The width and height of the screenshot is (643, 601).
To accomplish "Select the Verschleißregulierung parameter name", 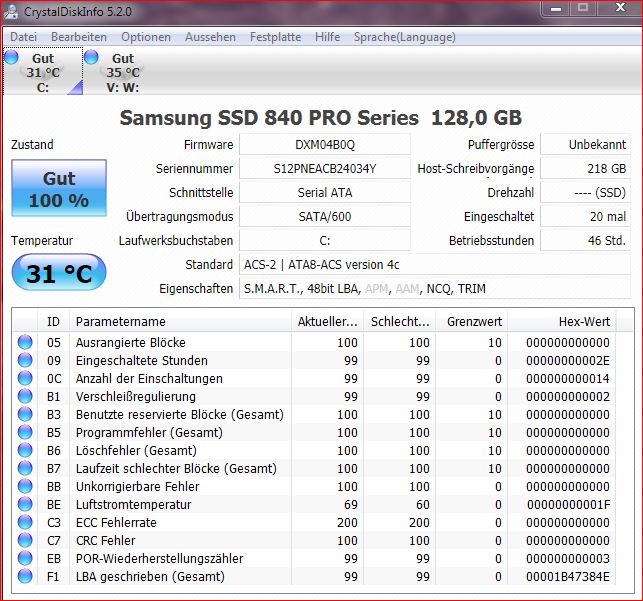I will point(136,396).
